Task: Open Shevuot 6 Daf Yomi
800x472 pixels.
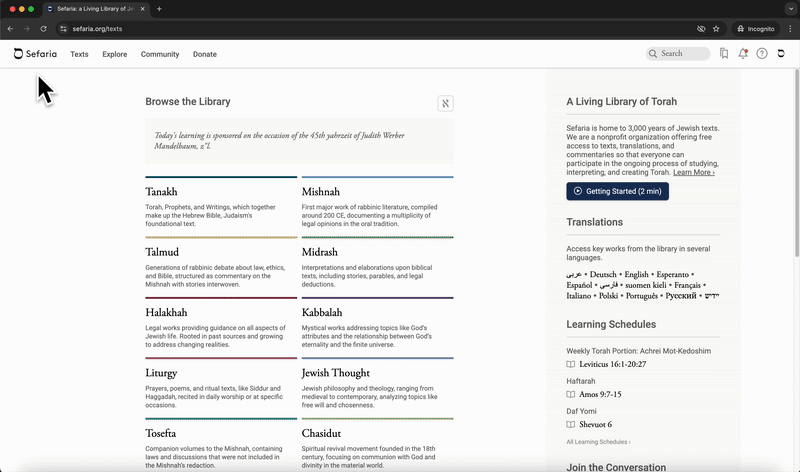Action: tap(595, 425)
